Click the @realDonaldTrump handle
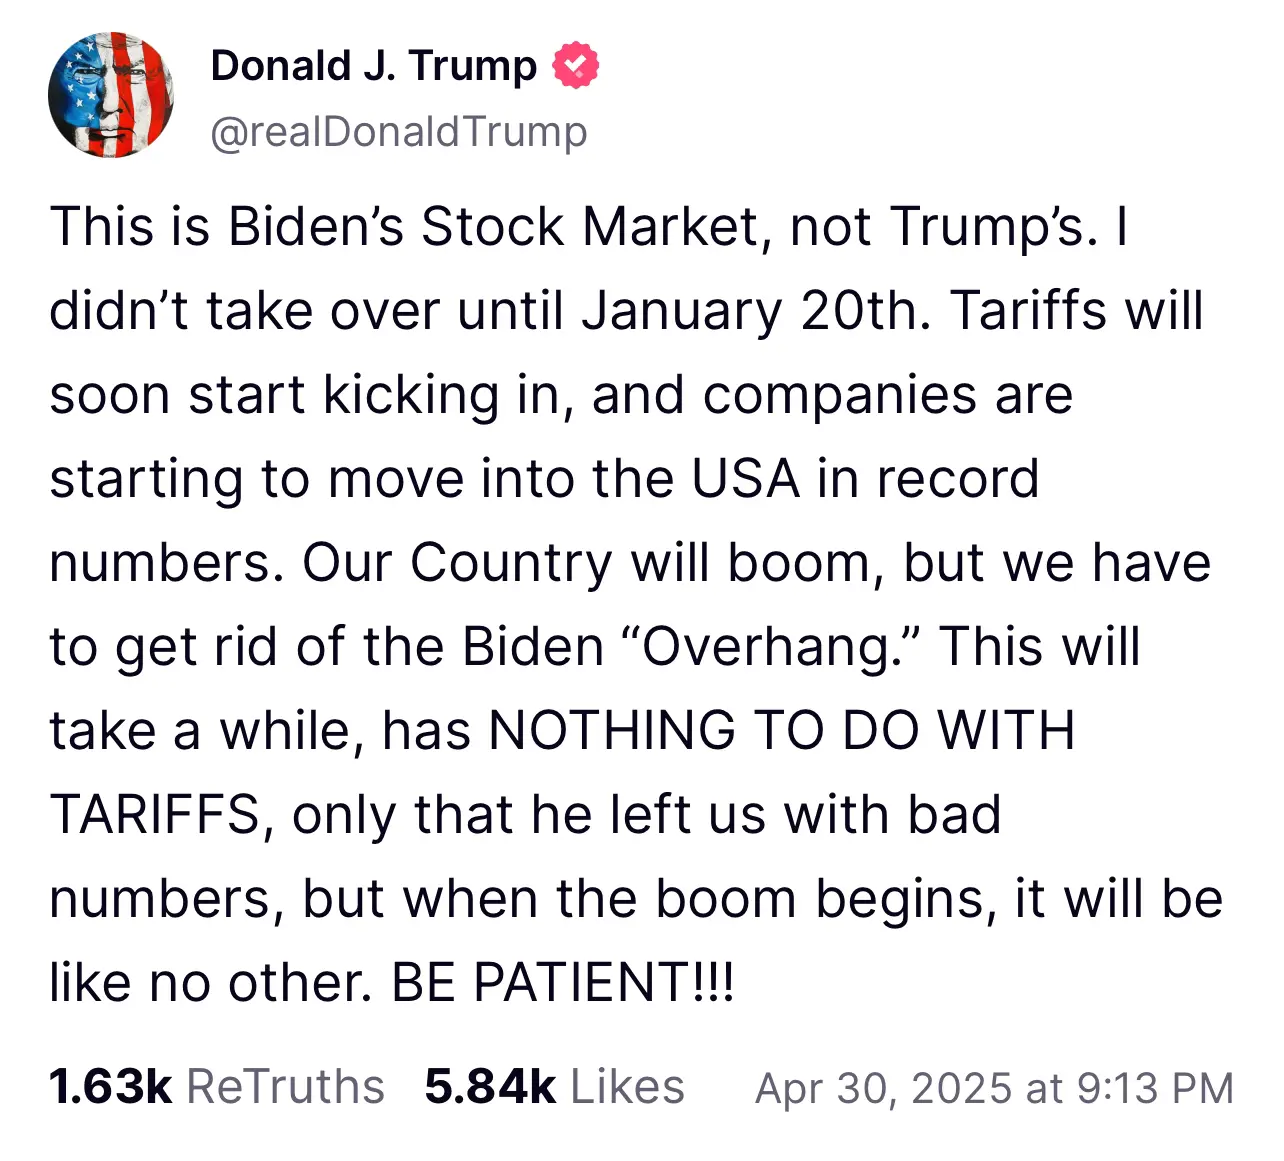The image size is (1284, 1161). [x=399, y=131]
